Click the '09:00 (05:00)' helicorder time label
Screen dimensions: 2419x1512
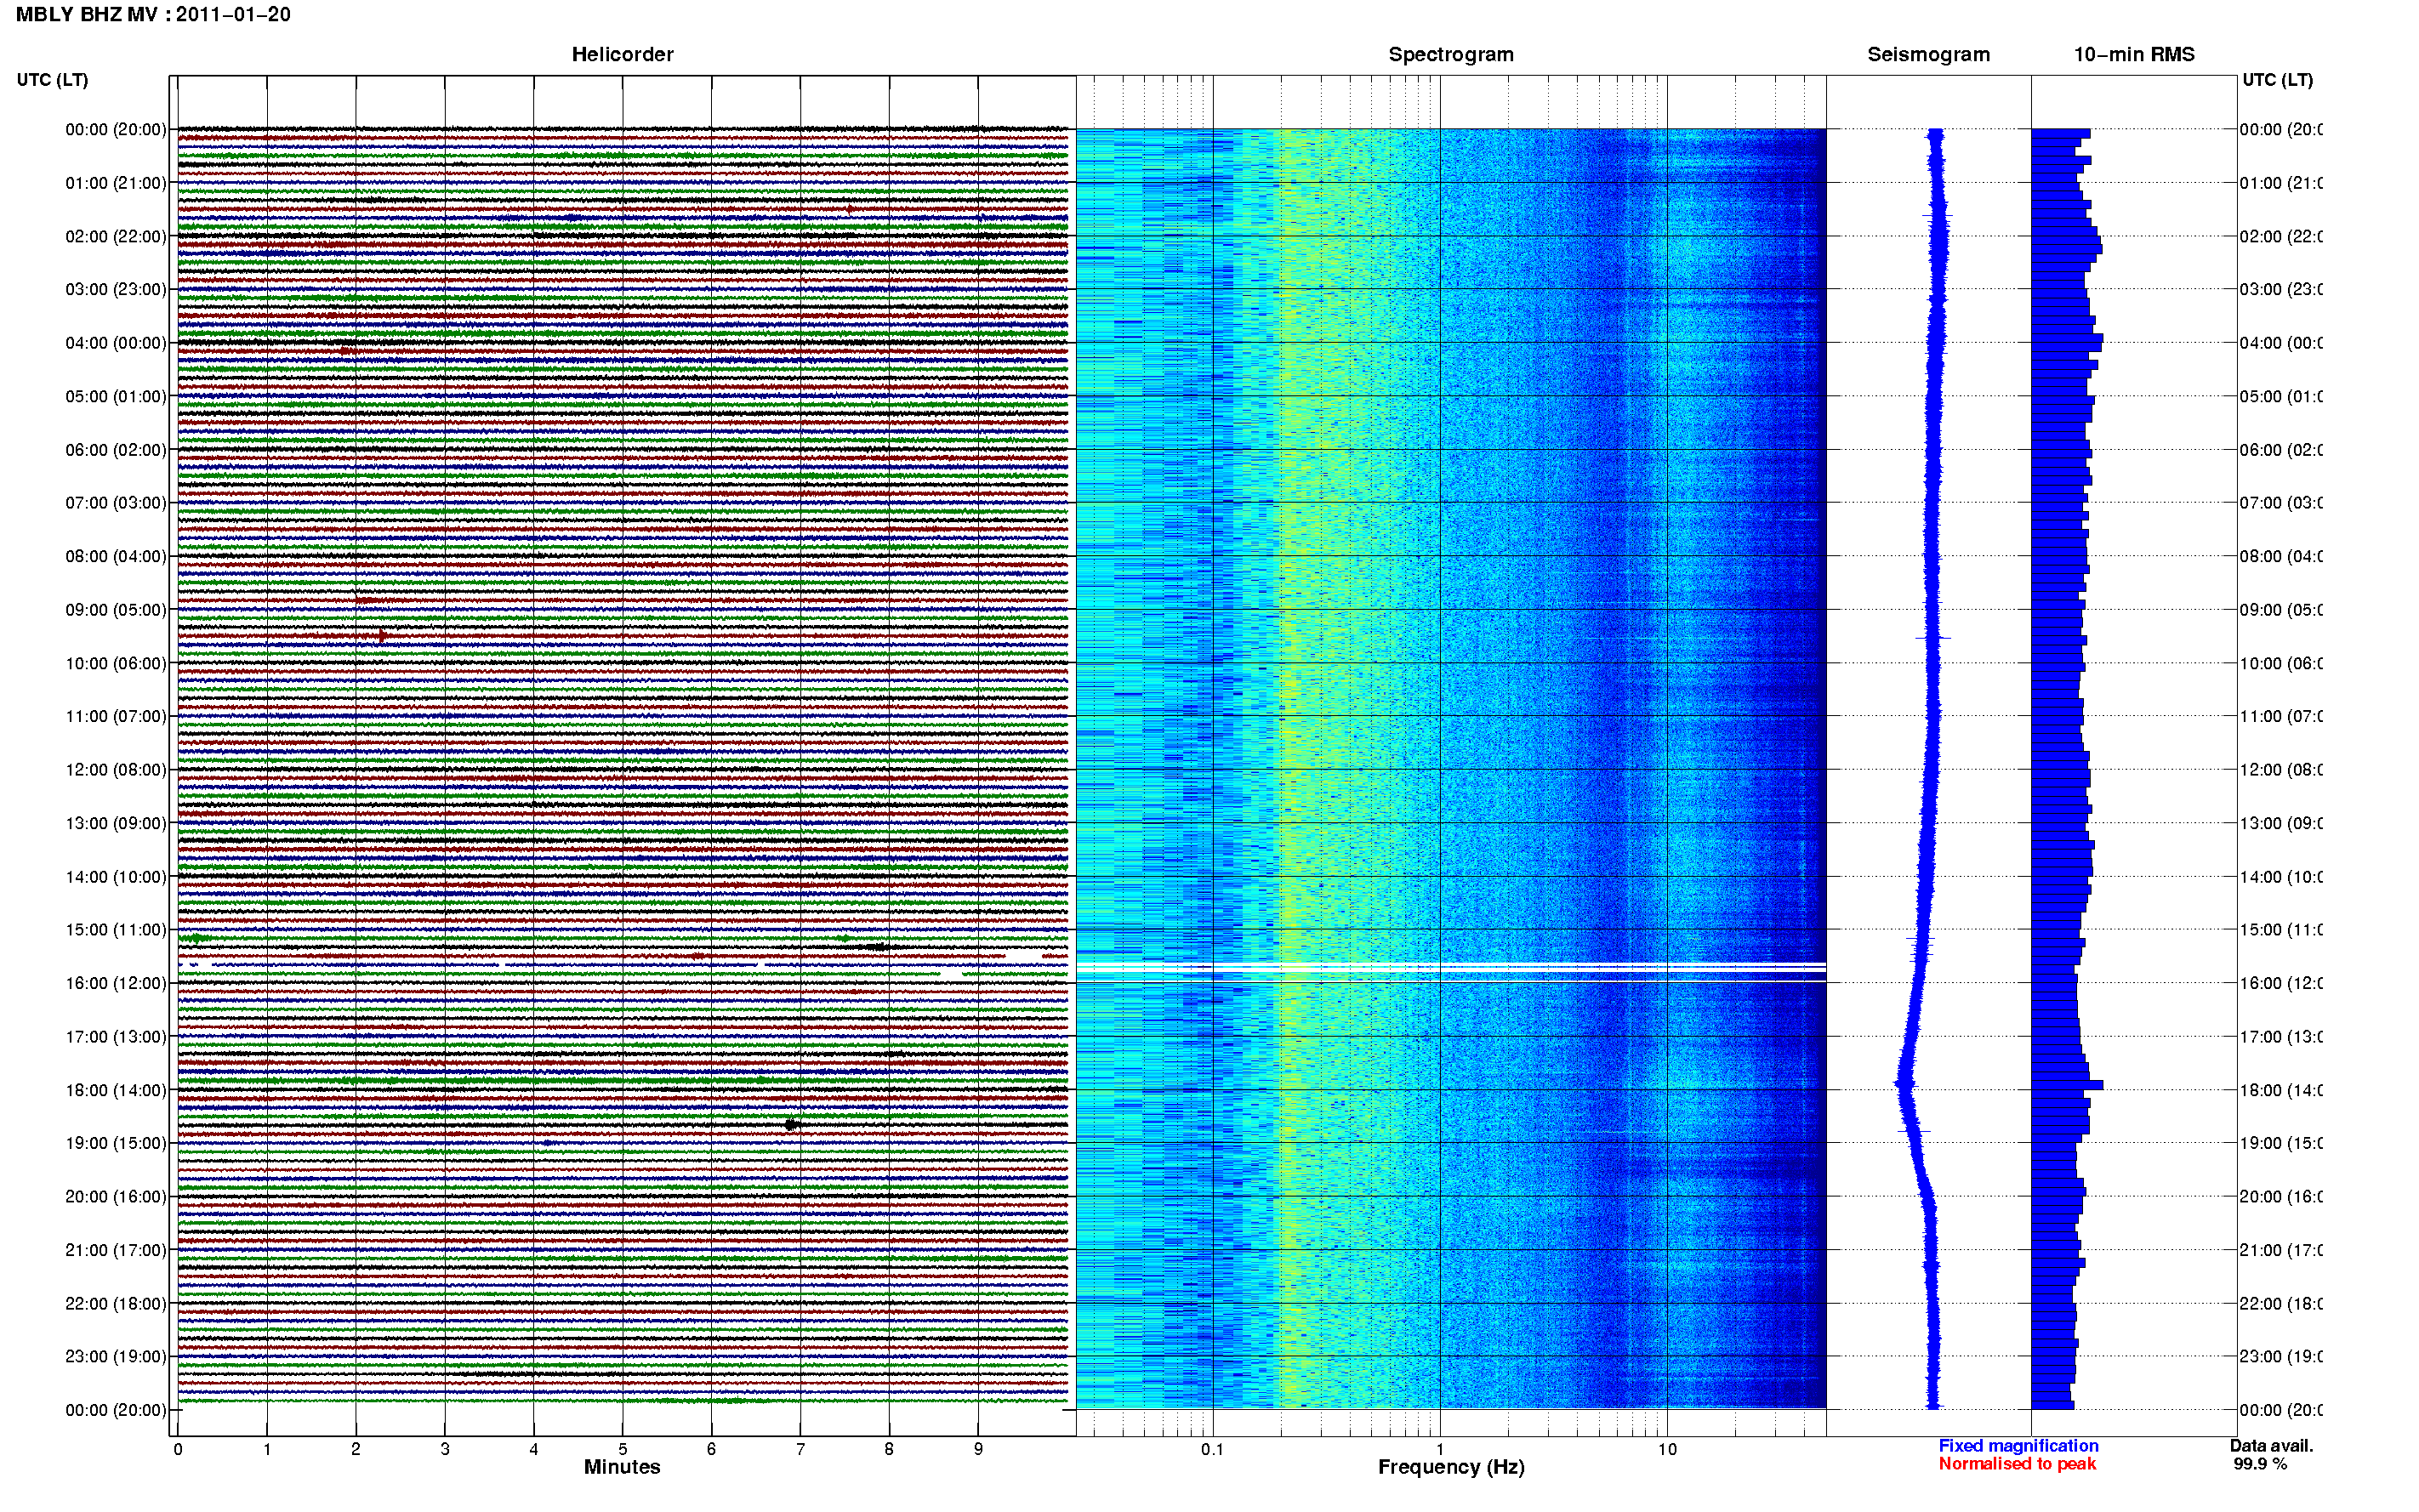(116, 610)
